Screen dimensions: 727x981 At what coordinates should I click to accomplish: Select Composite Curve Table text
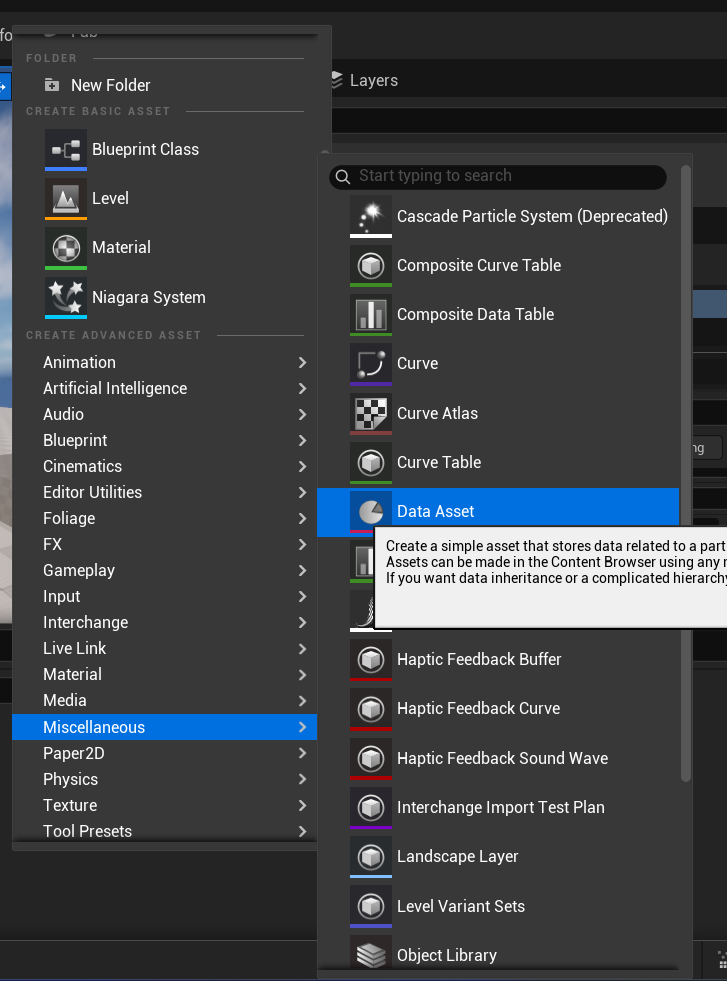tap(479, 265)
